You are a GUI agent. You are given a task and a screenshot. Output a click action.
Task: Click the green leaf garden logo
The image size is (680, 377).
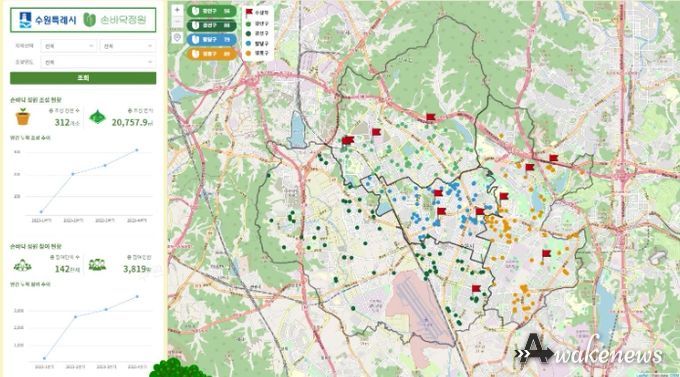click(x=89, y=20)
